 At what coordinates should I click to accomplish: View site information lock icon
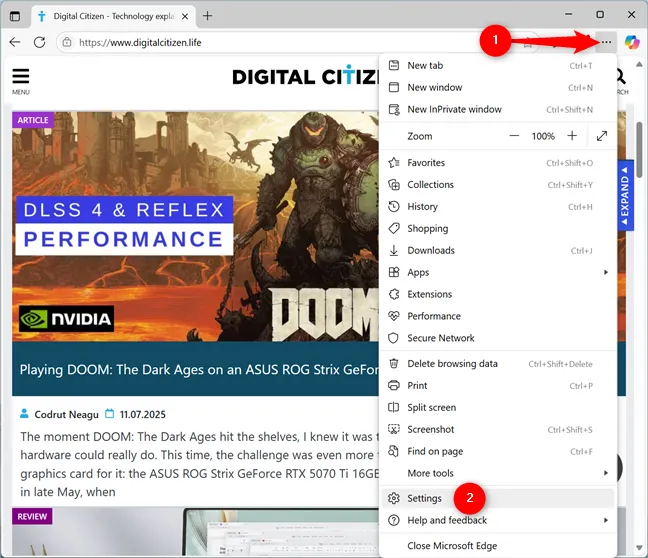(x=67, y=42)
